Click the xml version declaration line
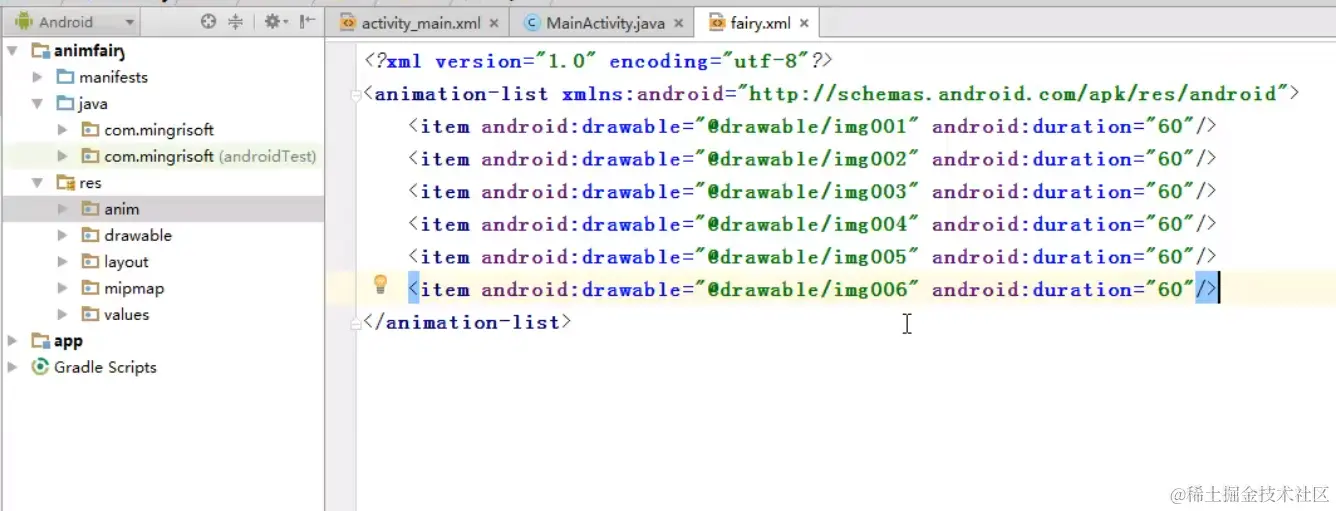Screen dimensions: 1336x511 tap(599, 61)
